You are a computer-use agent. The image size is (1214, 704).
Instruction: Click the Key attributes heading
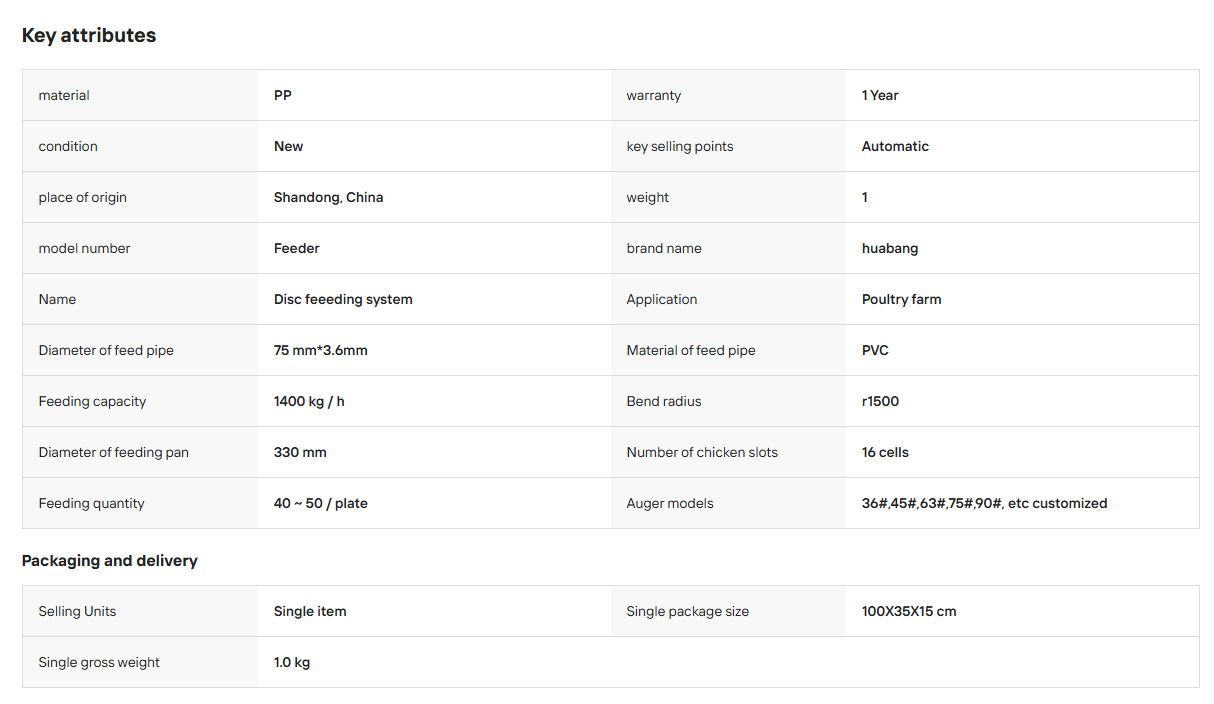pyautogui.click(x=89, y=35)
